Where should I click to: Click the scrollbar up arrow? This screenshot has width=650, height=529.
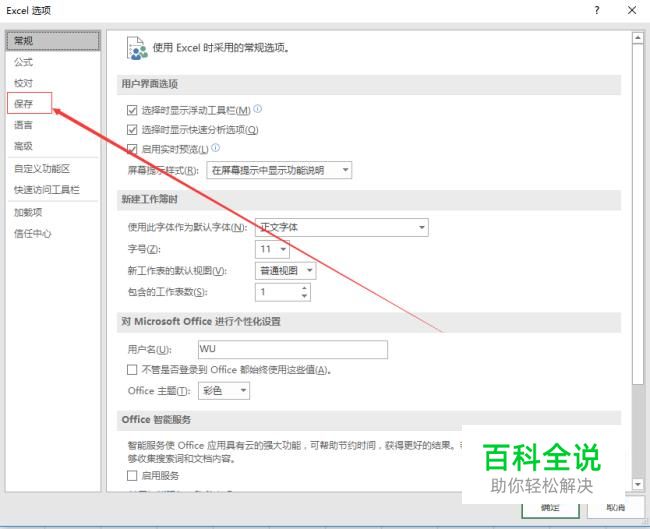pos(638,38)
